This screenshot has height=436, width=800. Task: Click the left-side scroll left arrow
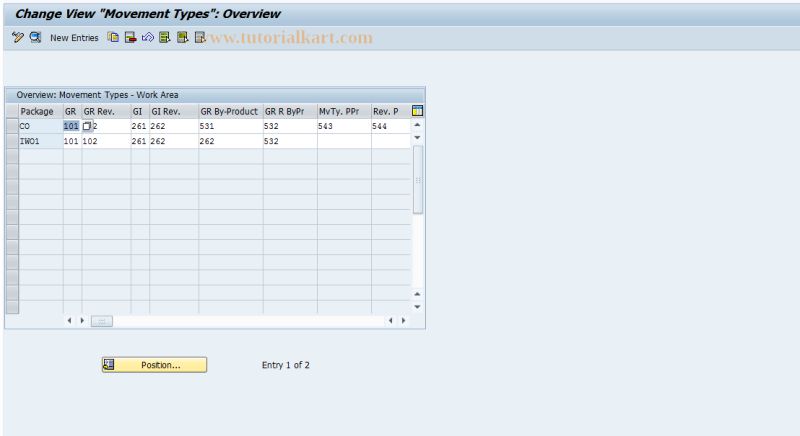point(69,321)
